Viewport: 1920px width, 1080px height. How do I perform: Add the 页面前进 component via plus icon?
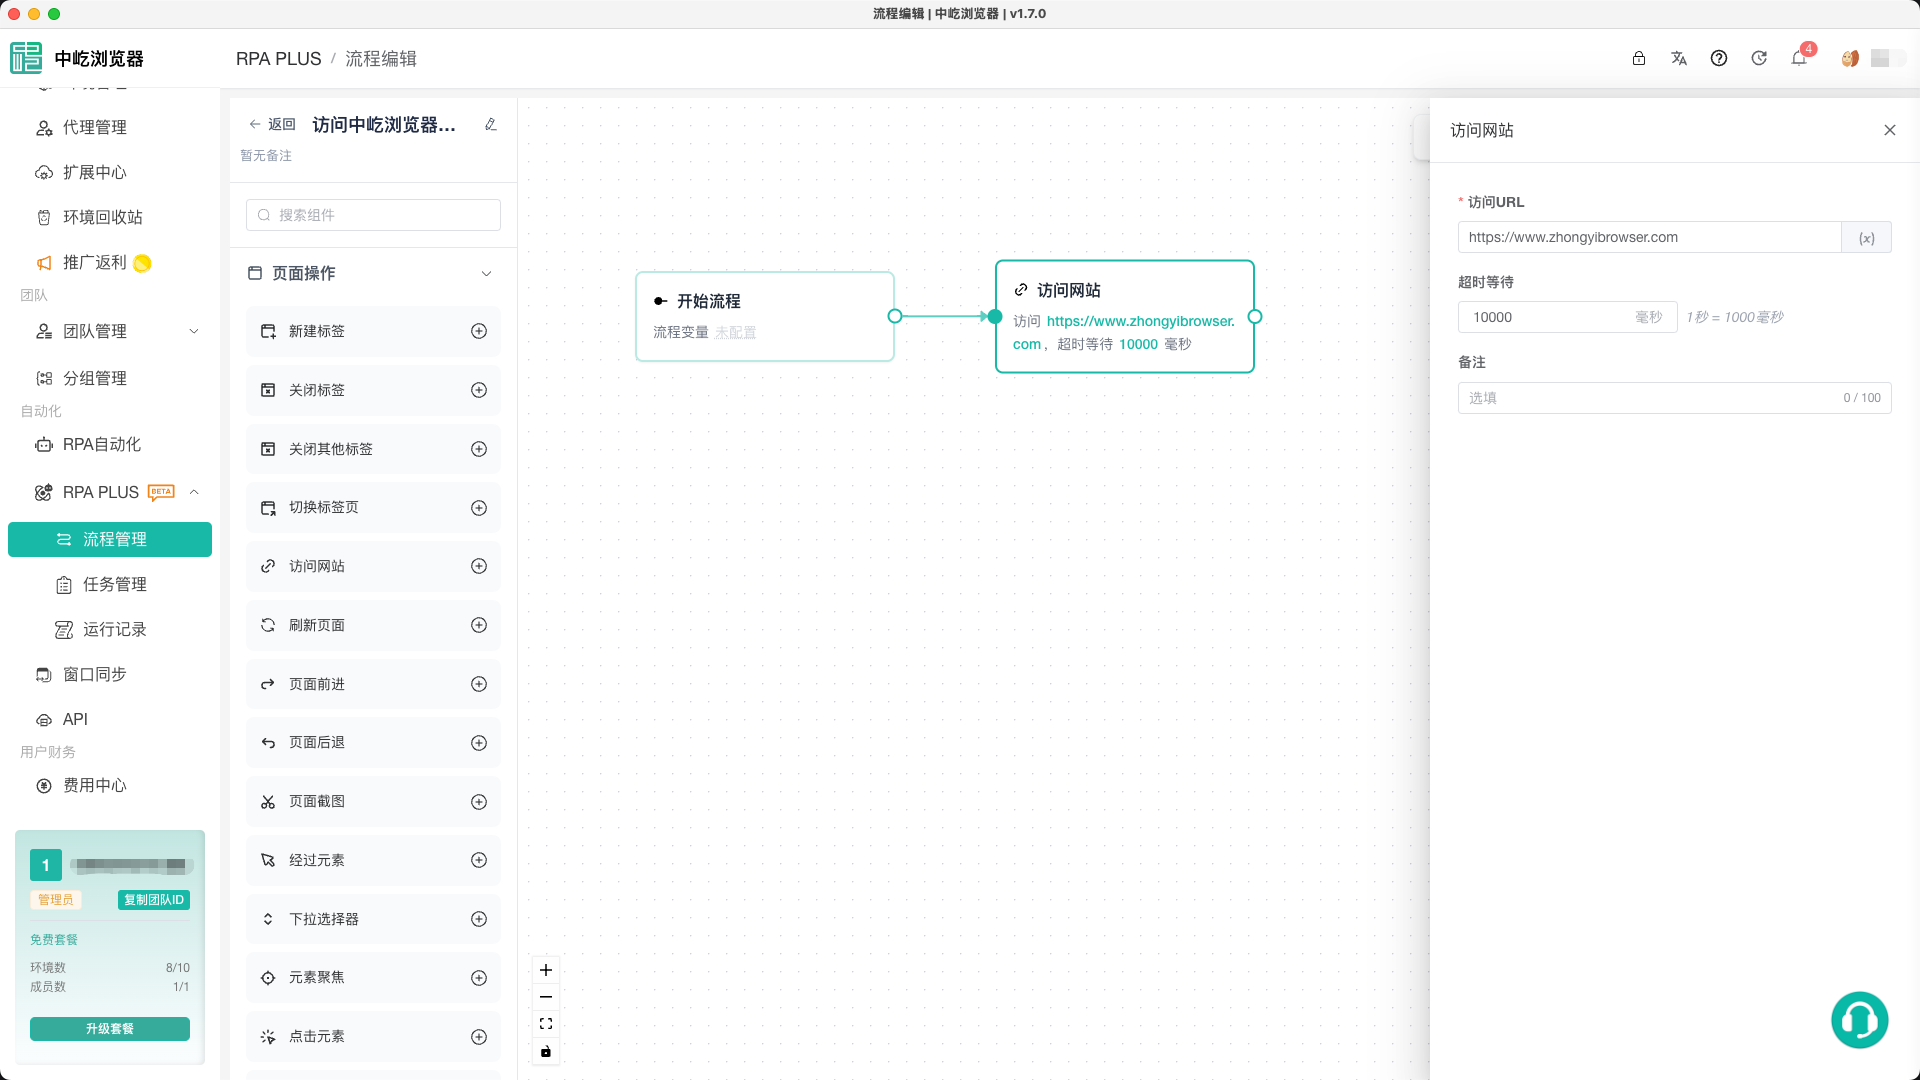(x=479, y=684)
